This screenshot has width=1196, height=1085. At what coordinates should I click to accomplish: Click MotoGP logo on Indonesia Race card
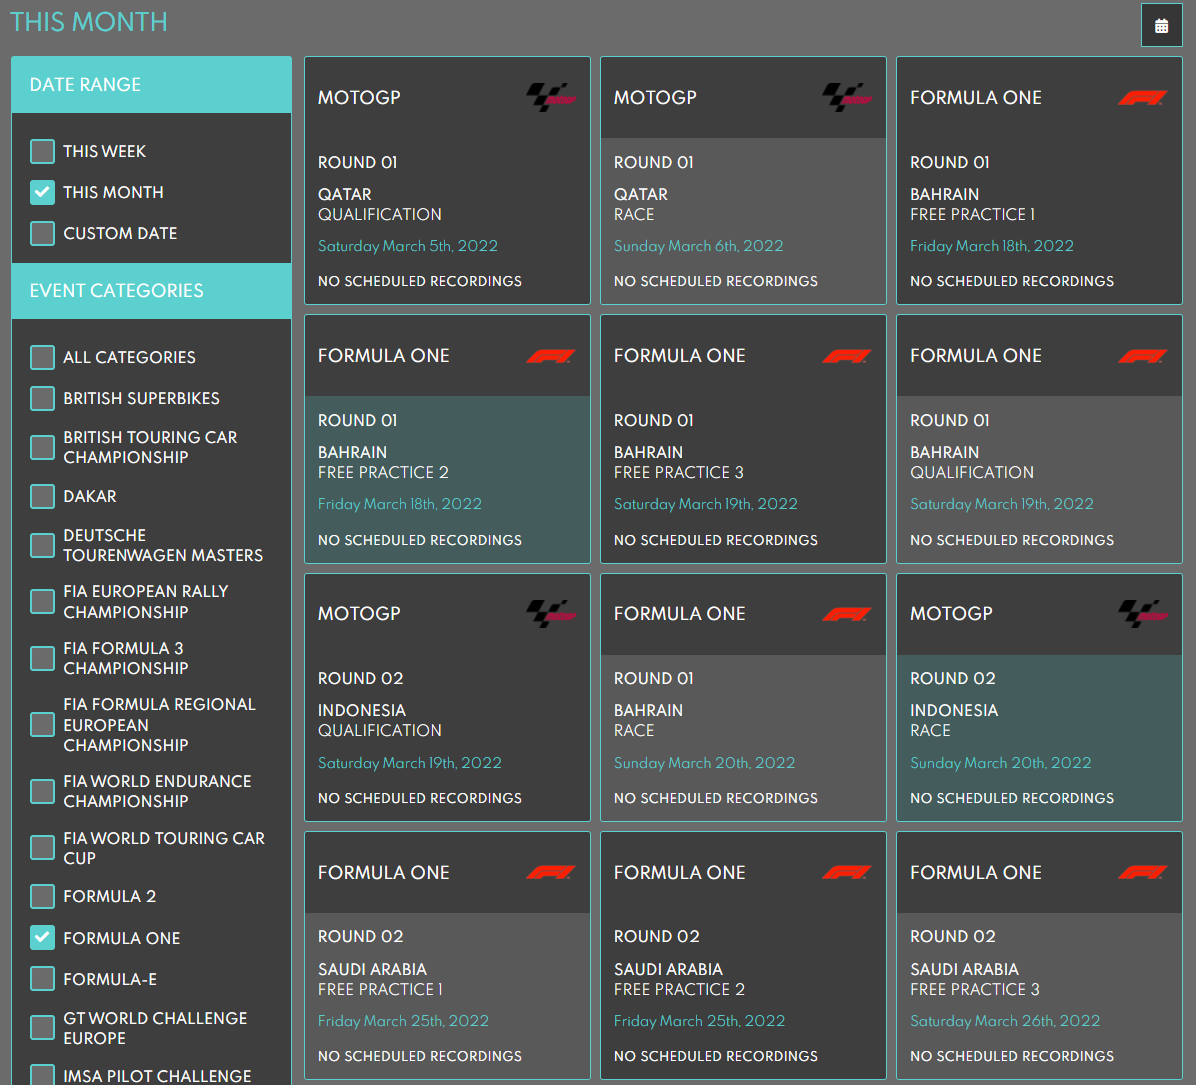tap(1143, 613)
